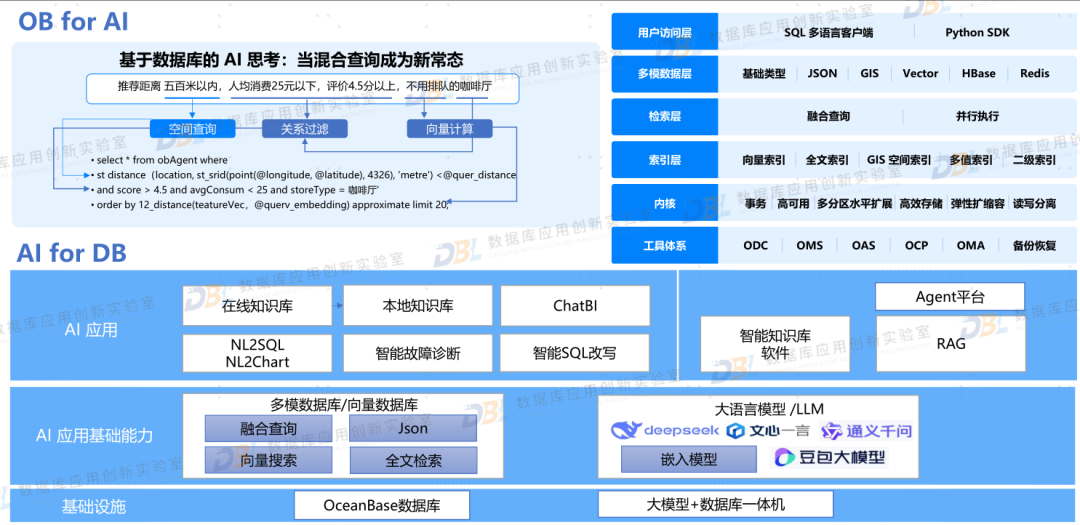Click the DeepSeek whale logo

point(627,431)
